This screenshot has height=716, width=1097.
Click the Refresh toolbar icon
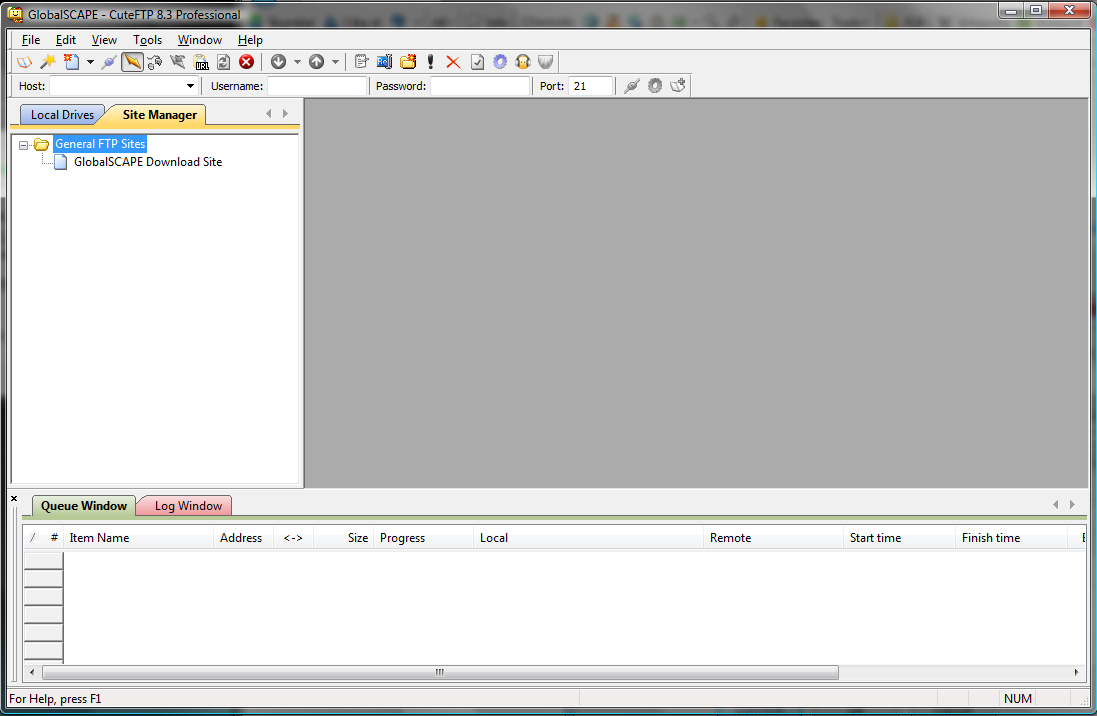223,62
